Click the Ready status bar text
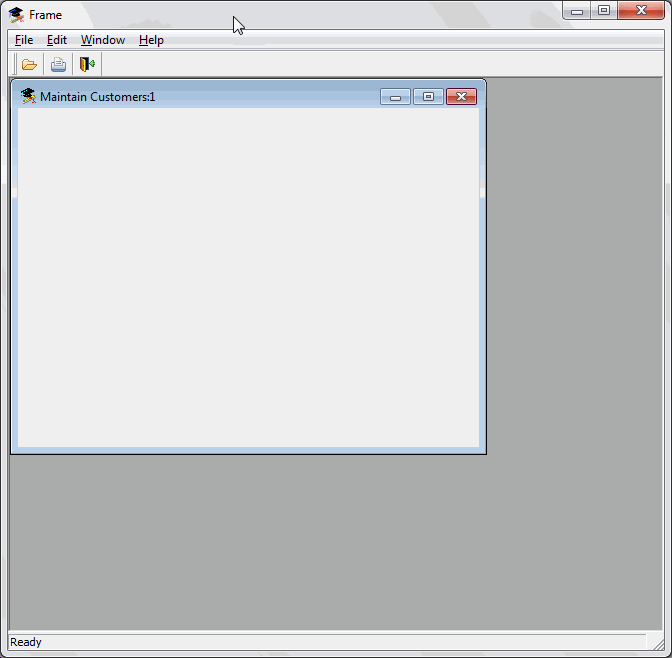This screenshot has width=672, height=658. click(x=26, y=642)
